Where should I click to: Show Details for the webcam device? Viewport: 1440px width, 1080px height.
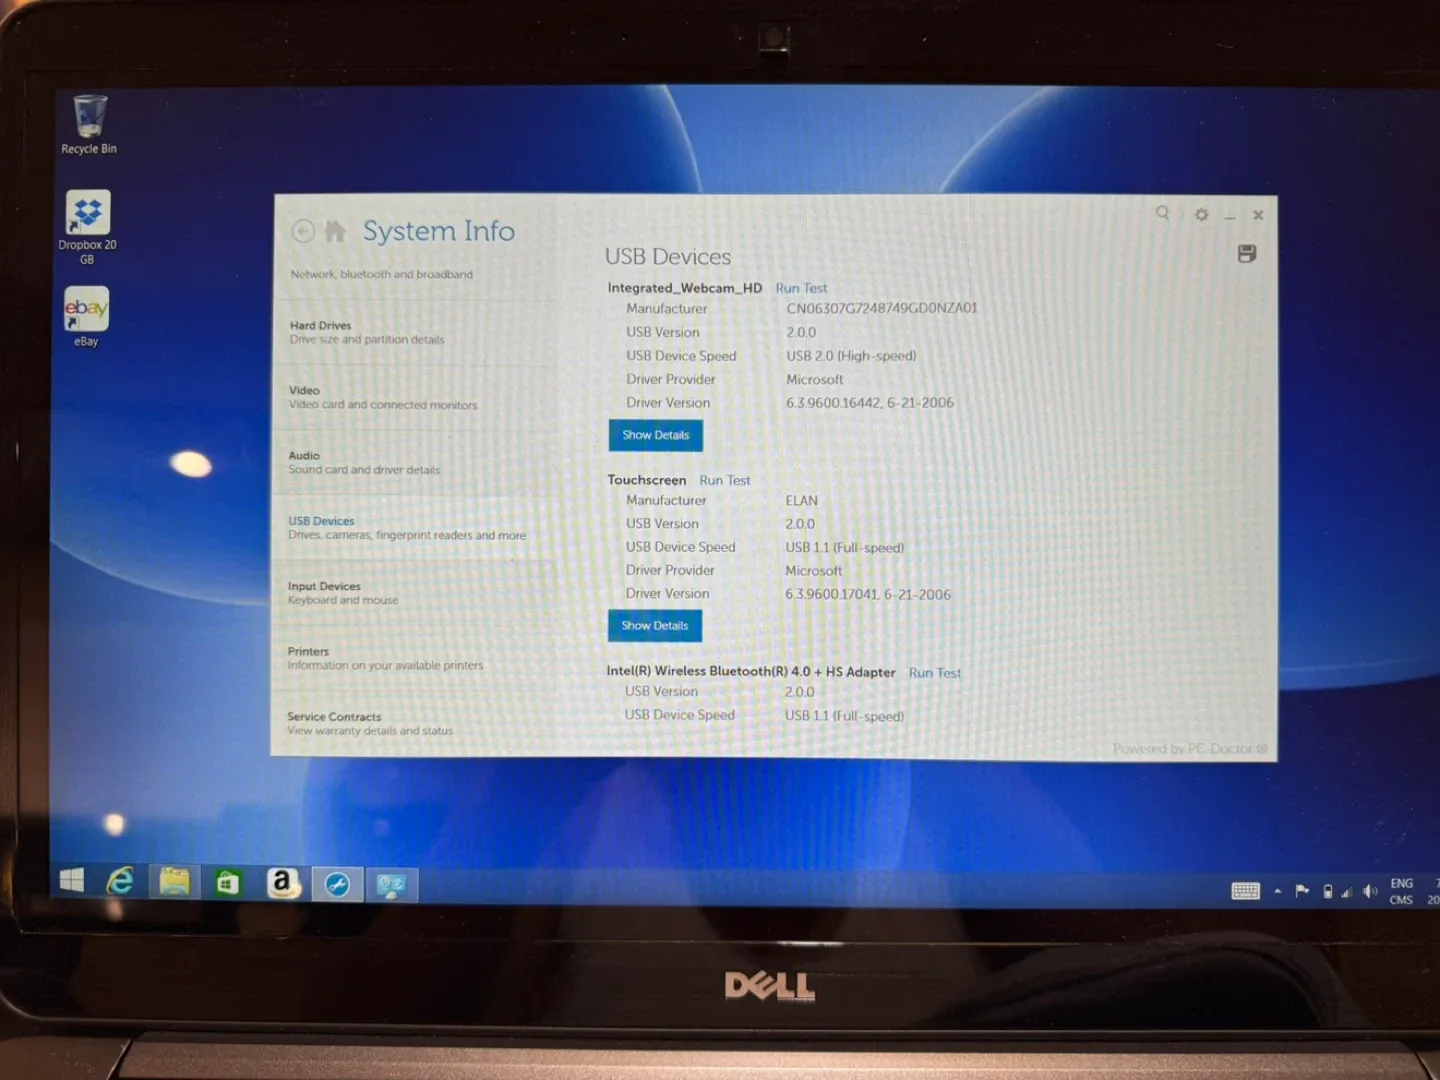point(655,435)
